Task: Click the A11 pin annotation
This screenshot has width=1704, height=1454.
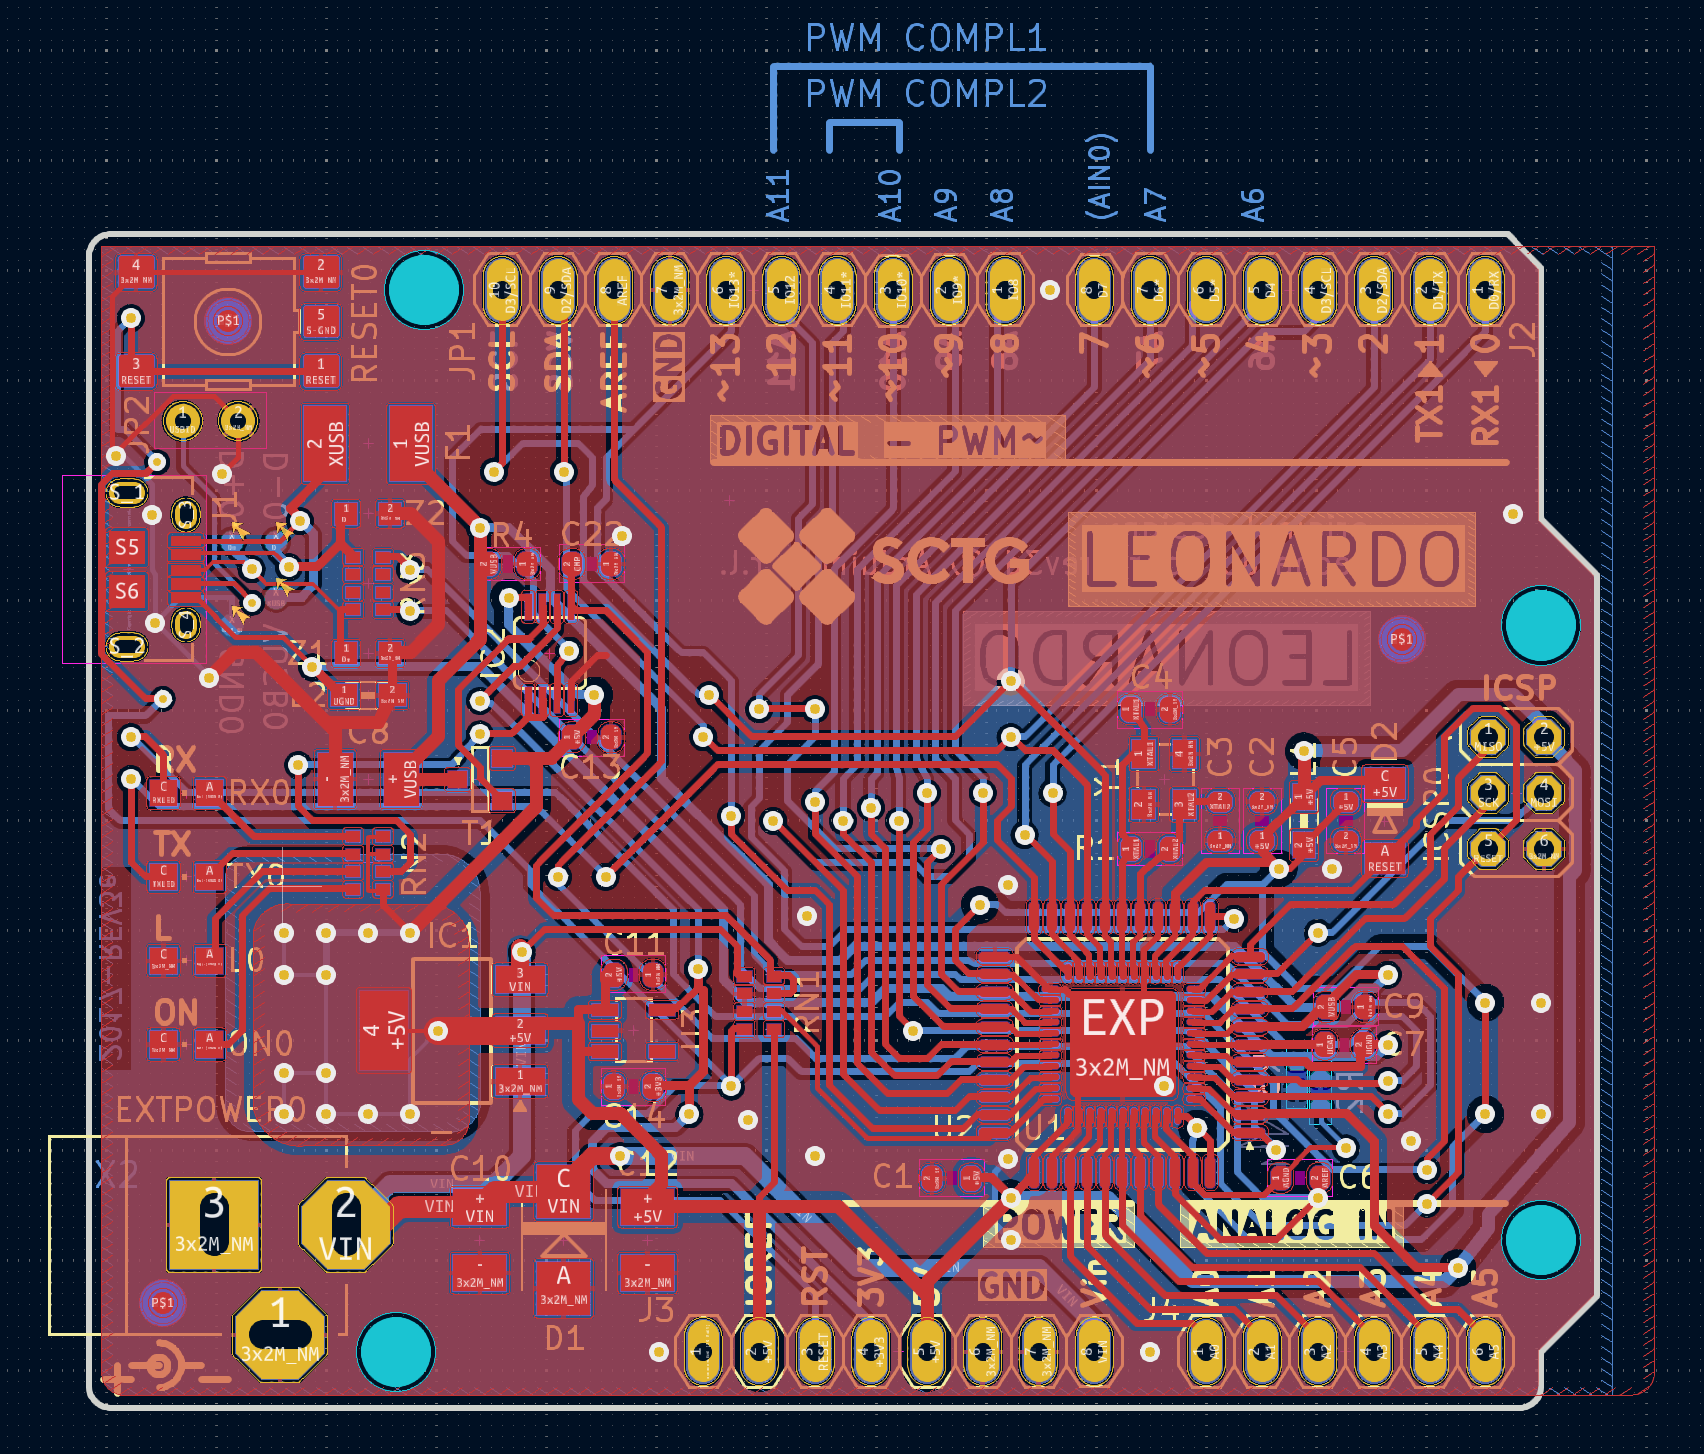Action: pyautogui.click(x=778, y=196)
